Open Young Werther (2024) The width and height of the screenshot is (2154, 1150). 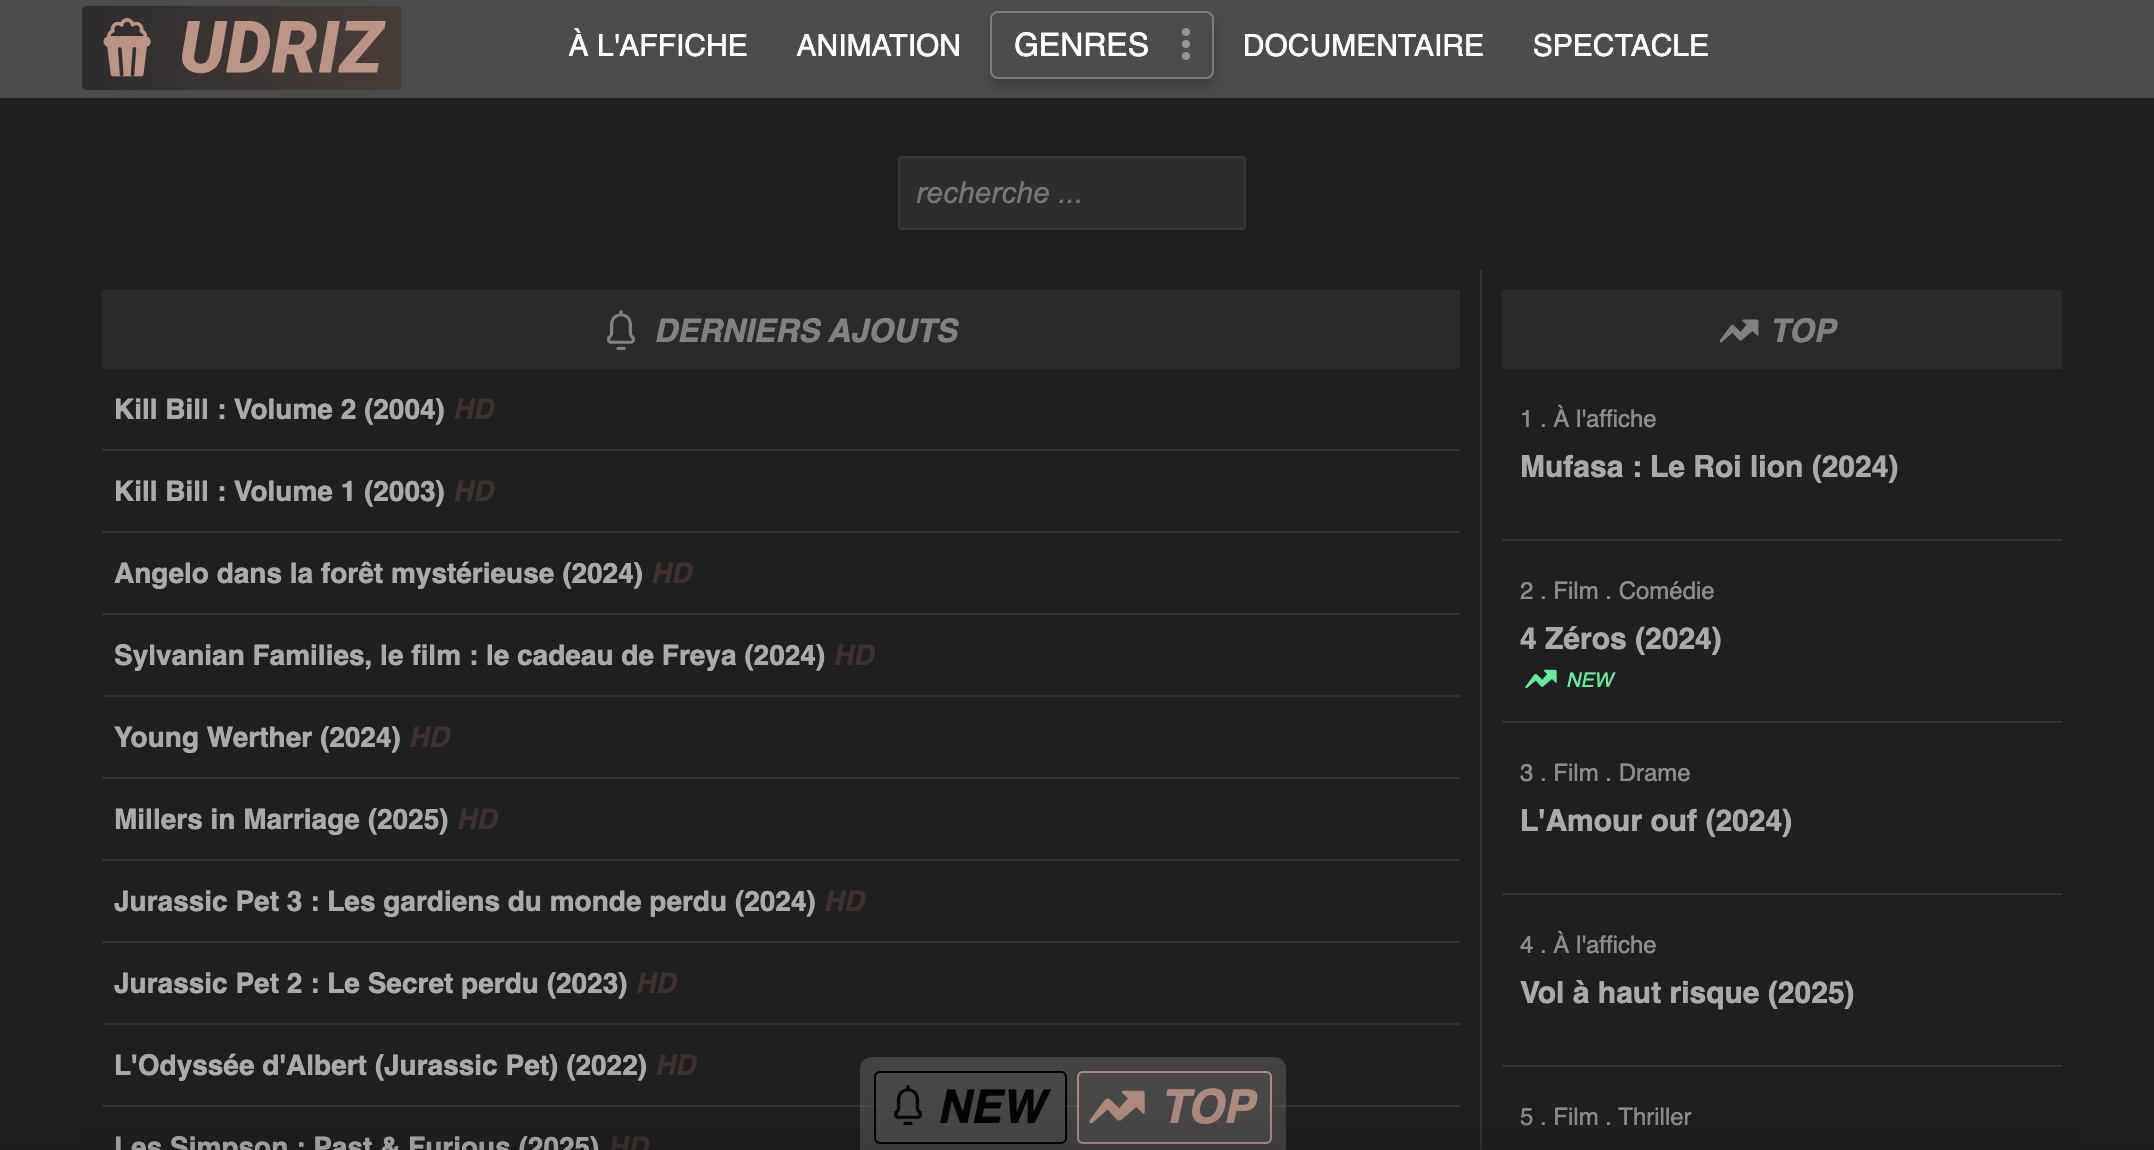(x=257, y=737)
